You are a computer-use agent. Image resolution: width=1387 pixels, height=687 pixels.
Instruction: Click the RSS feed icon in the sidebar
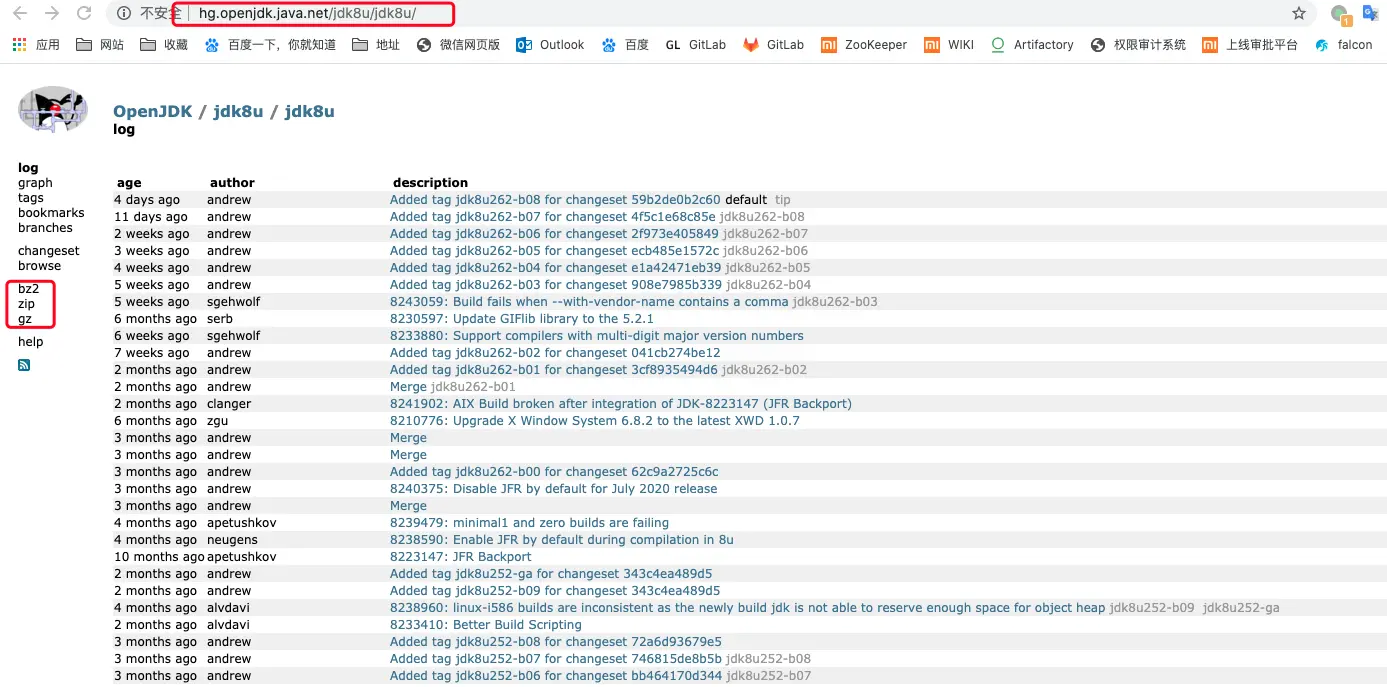25,363
